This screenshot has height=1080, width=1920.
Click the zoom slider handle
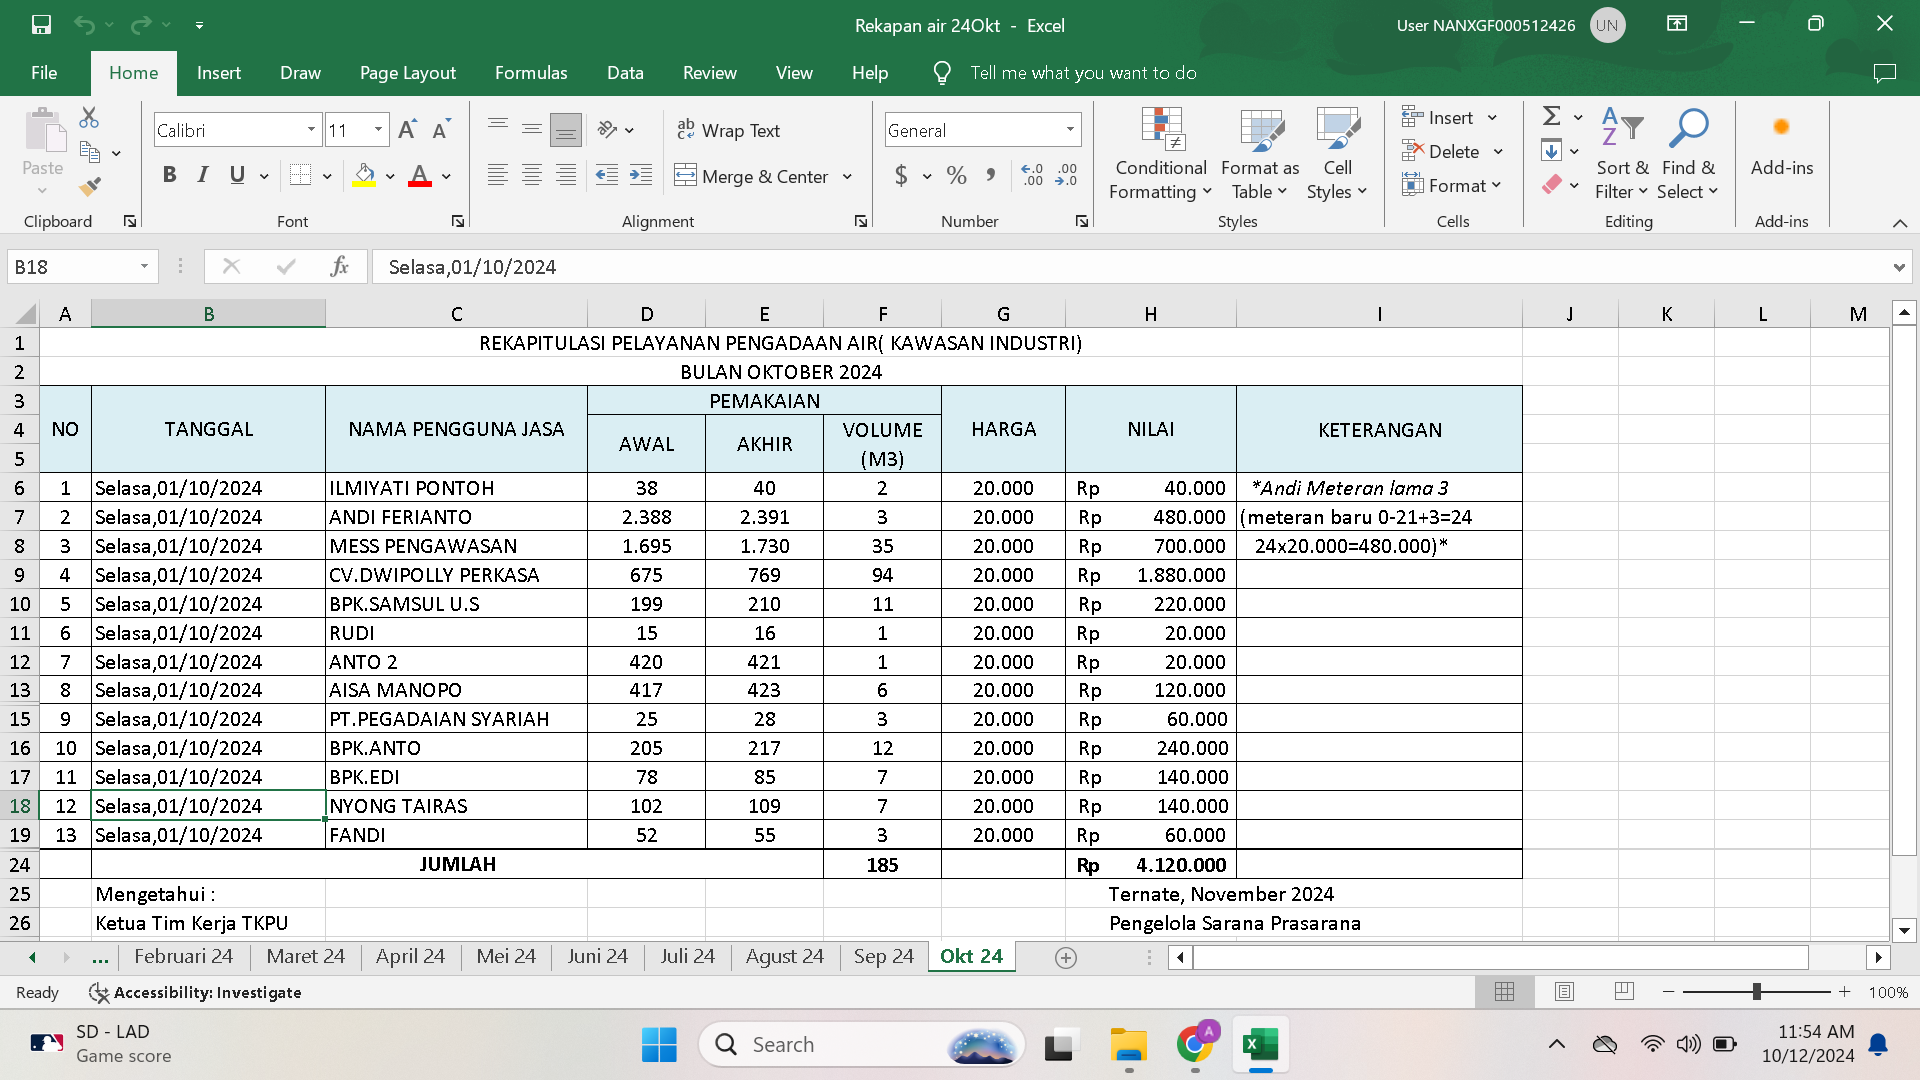(1756, 992)
